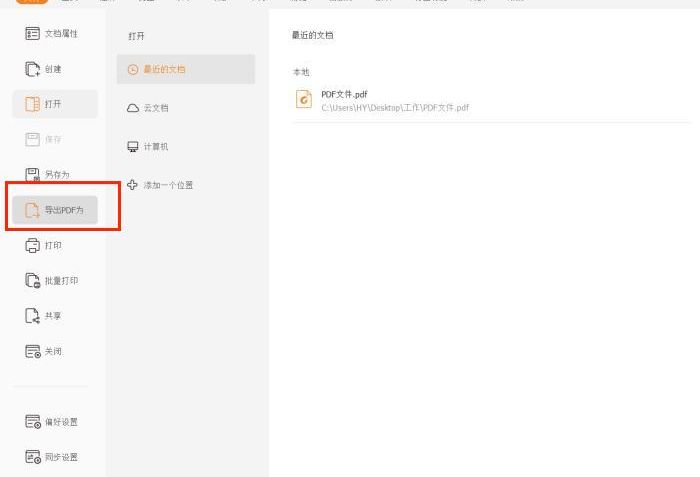
Task: Click the 关闭 close document icon
Action: (x=32, y=352)
